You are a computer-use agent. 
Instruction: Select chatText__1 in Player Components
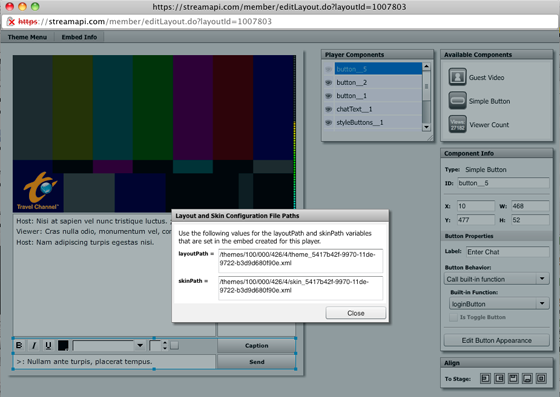coord(378,109)
